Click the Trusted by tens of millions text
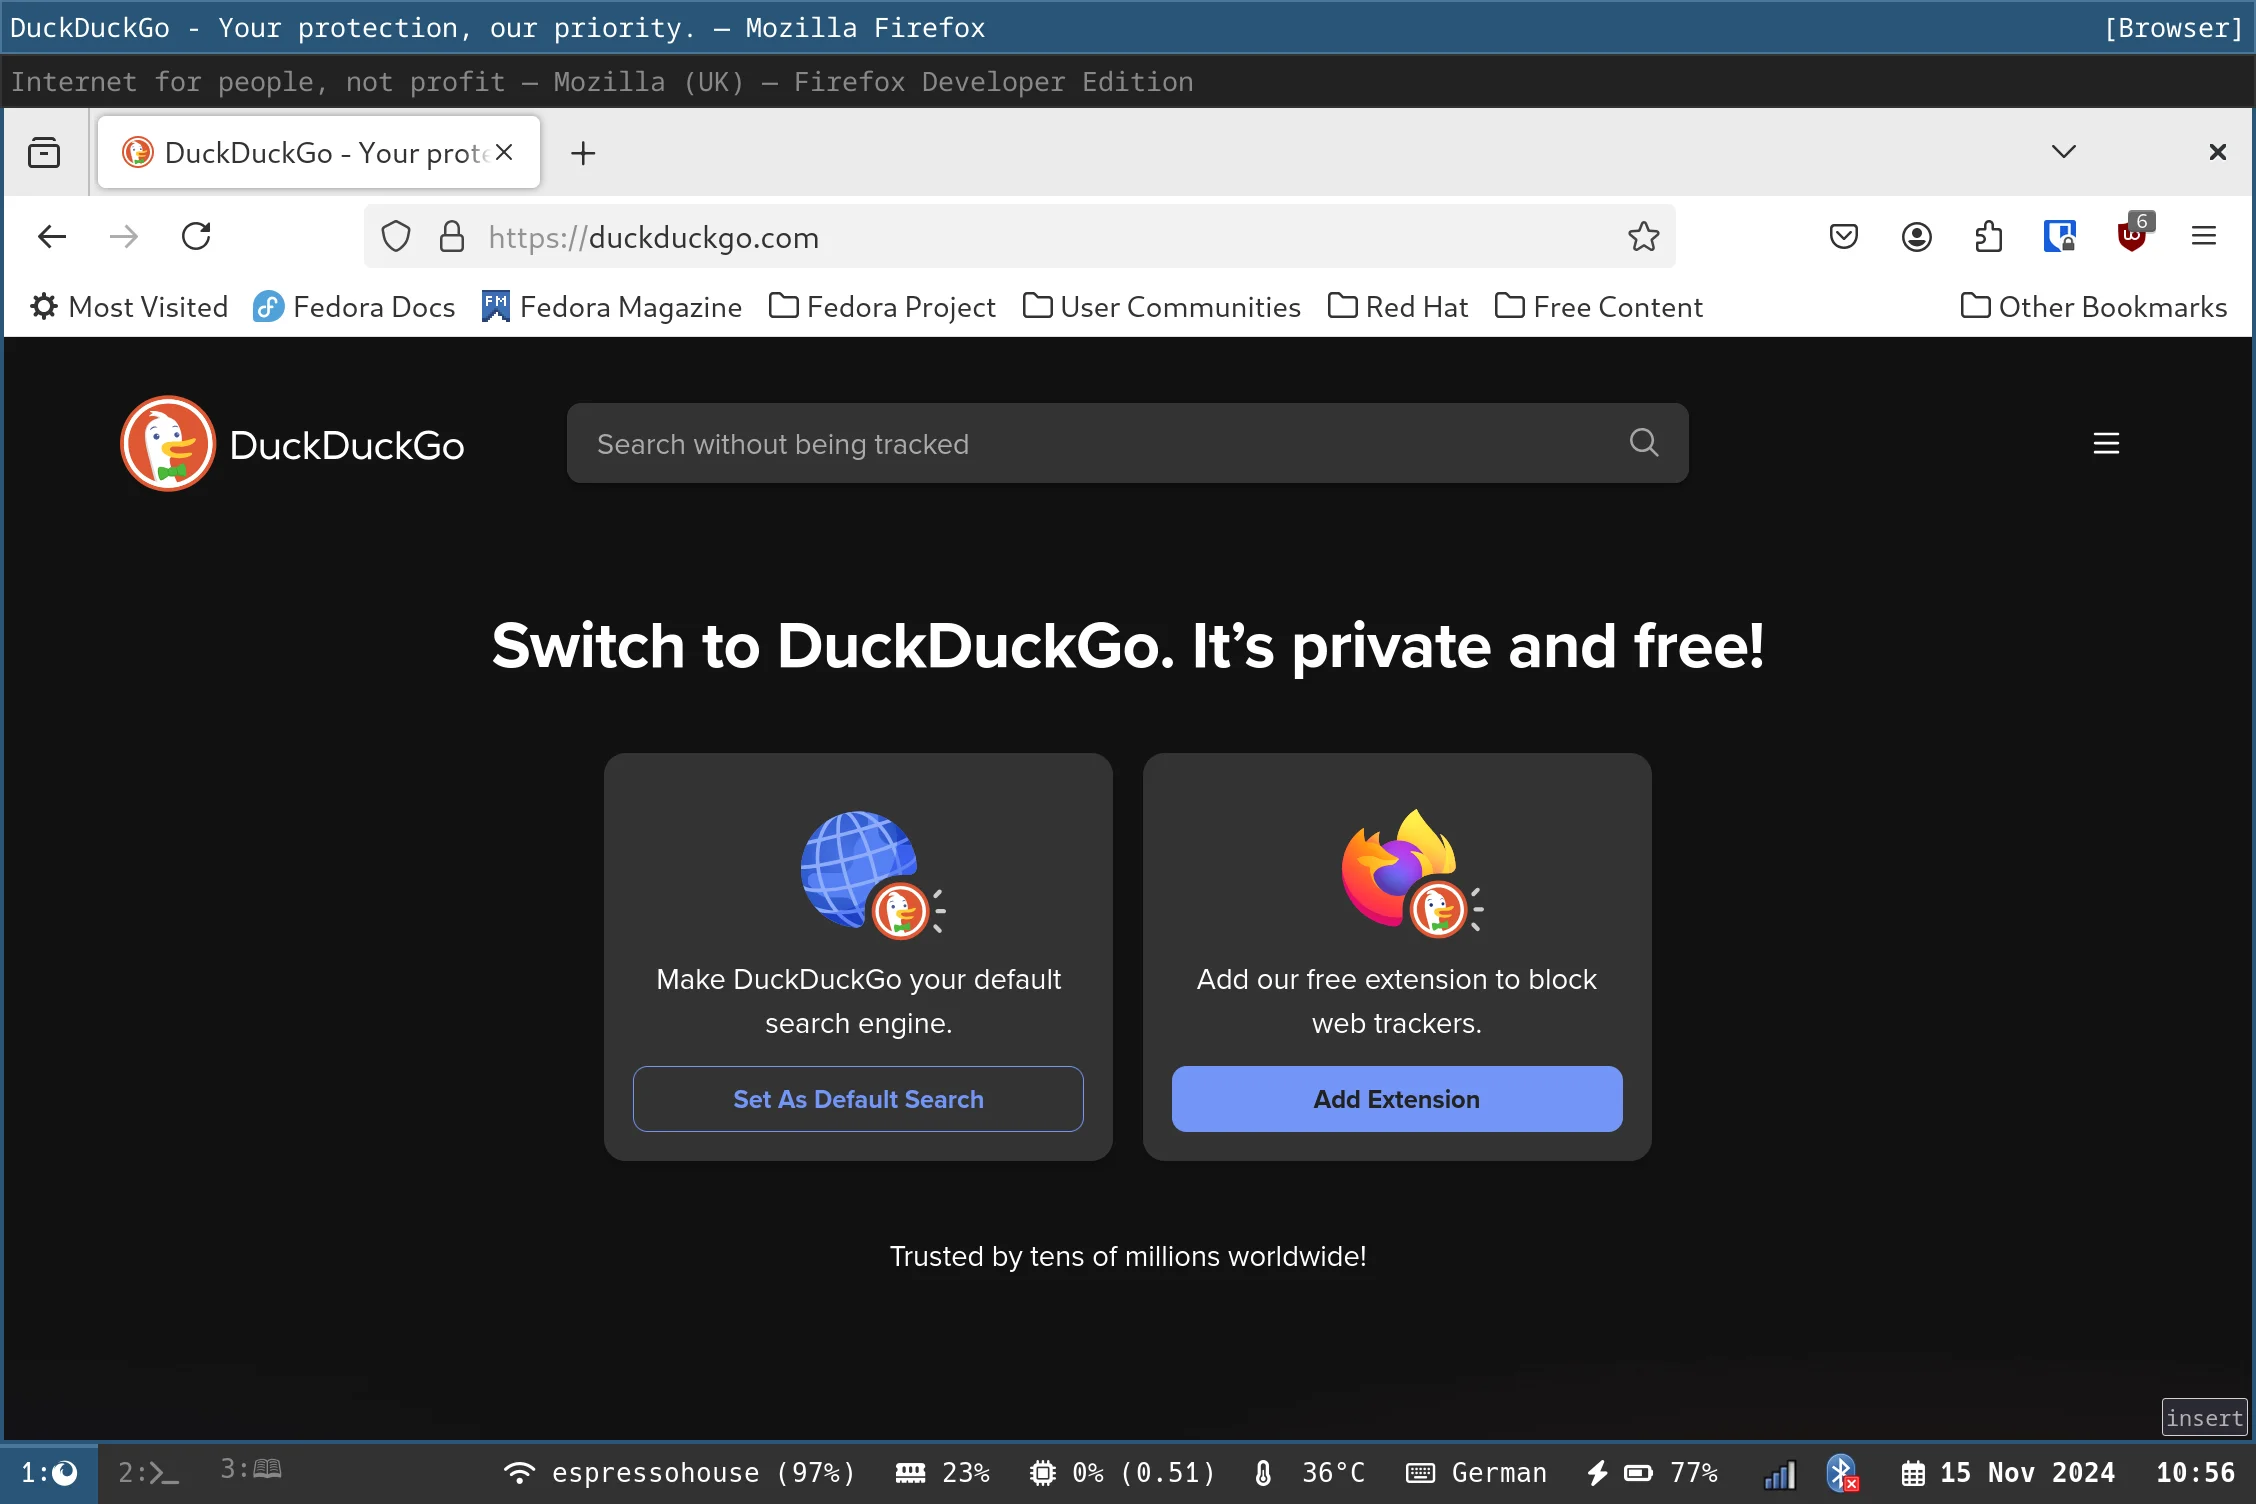The height and width of the screenshot is (1504, 2256). tap(1128, 1257)
